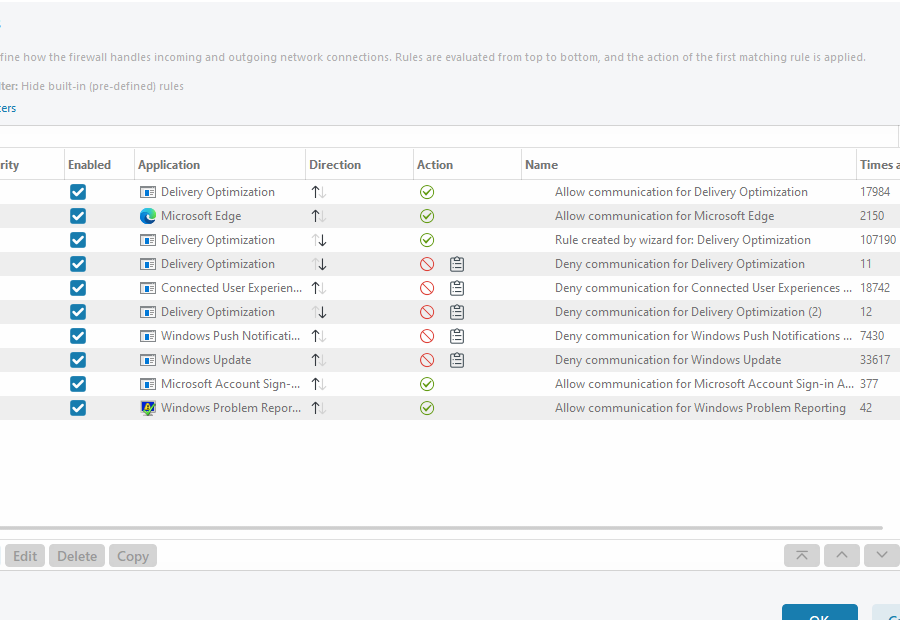Click deny icon for Windows Update rule
The height and width of the screenshot is (620, 900).
426,360
